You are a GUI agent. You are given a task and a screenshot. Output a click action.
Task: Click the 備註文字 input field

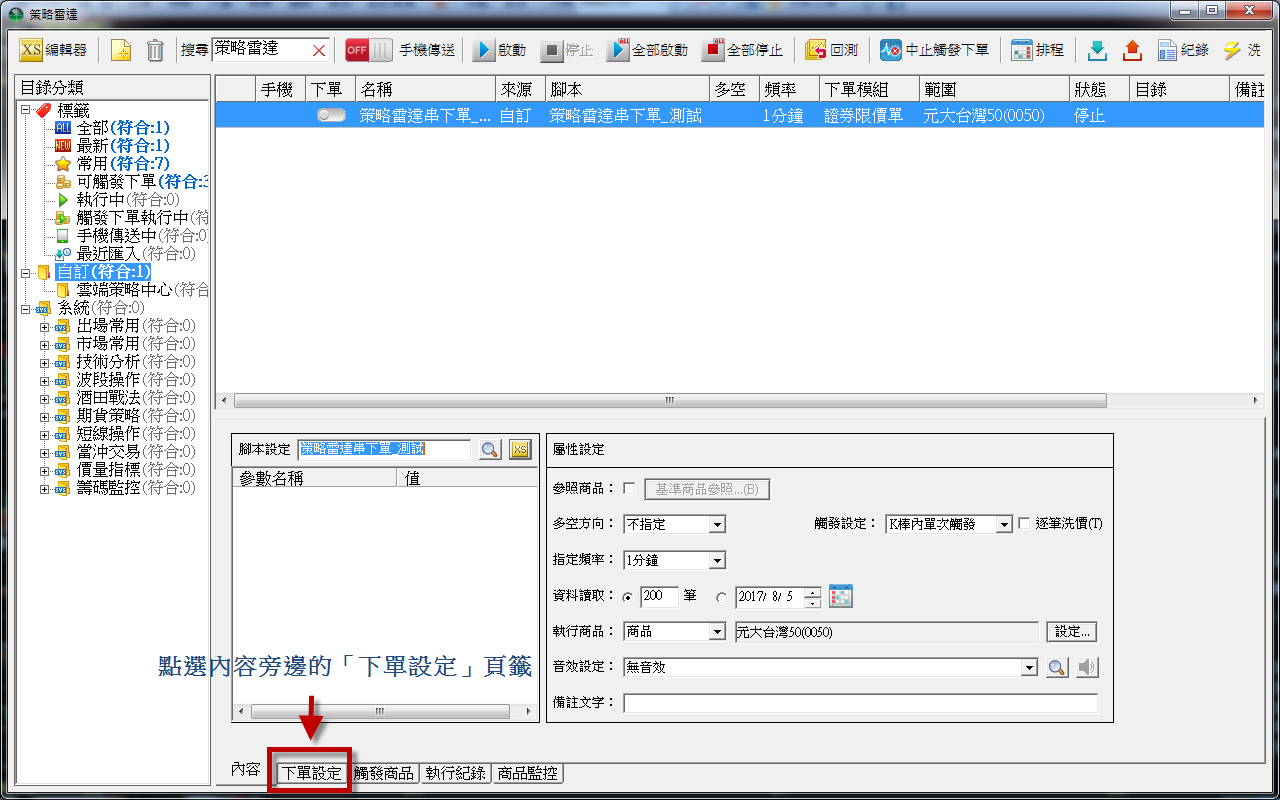tap(860, 703)
